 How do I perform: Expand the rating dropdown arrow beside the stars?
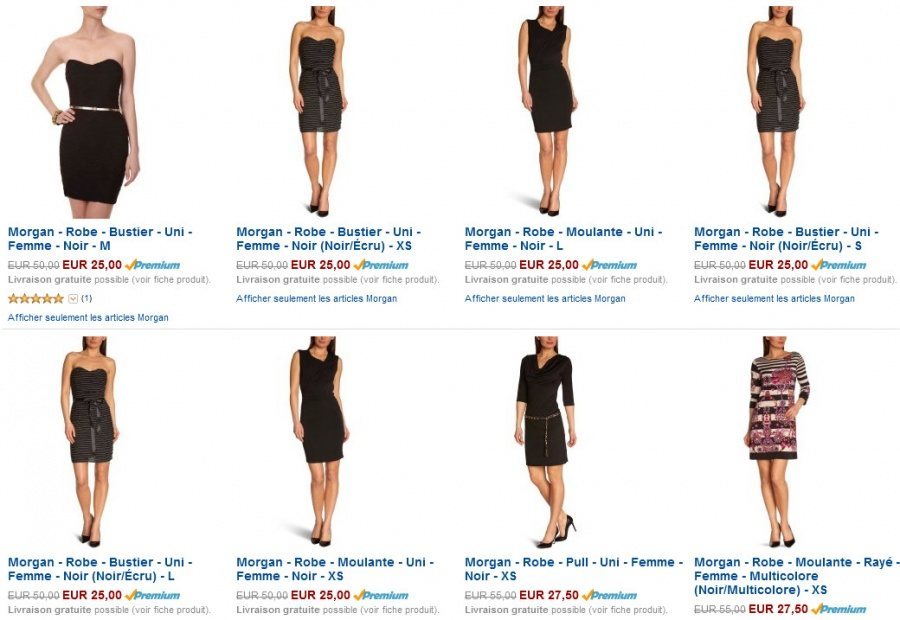click(x=73, y=299)
